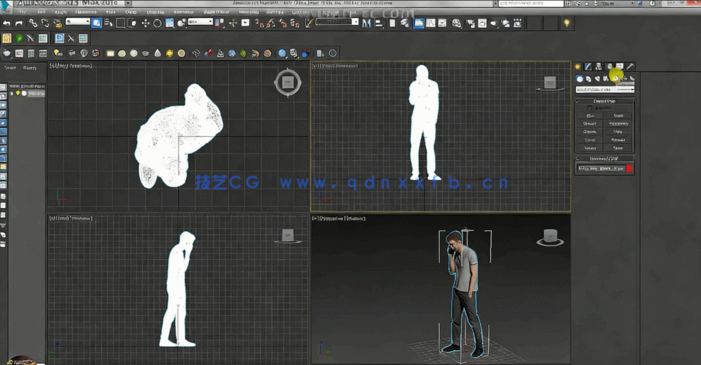Toggle the 3D Snaps button
Screen dimensions: 701x365
259,23
